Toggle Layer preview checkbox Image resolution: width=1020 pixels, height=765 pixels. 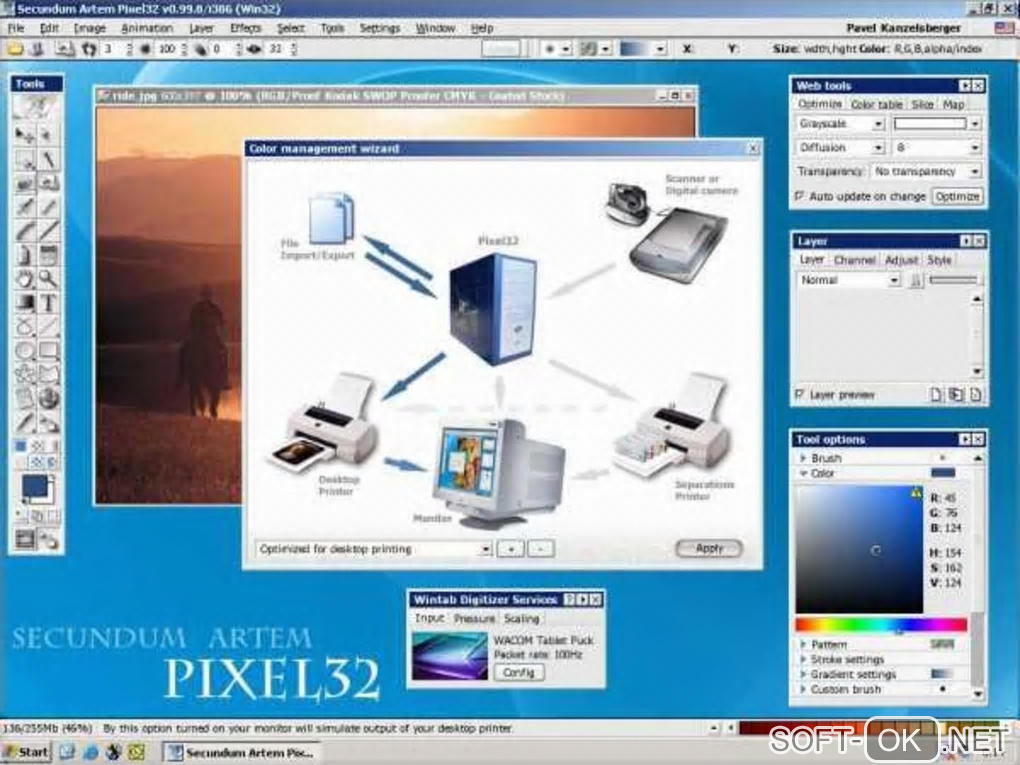point(799,394)
